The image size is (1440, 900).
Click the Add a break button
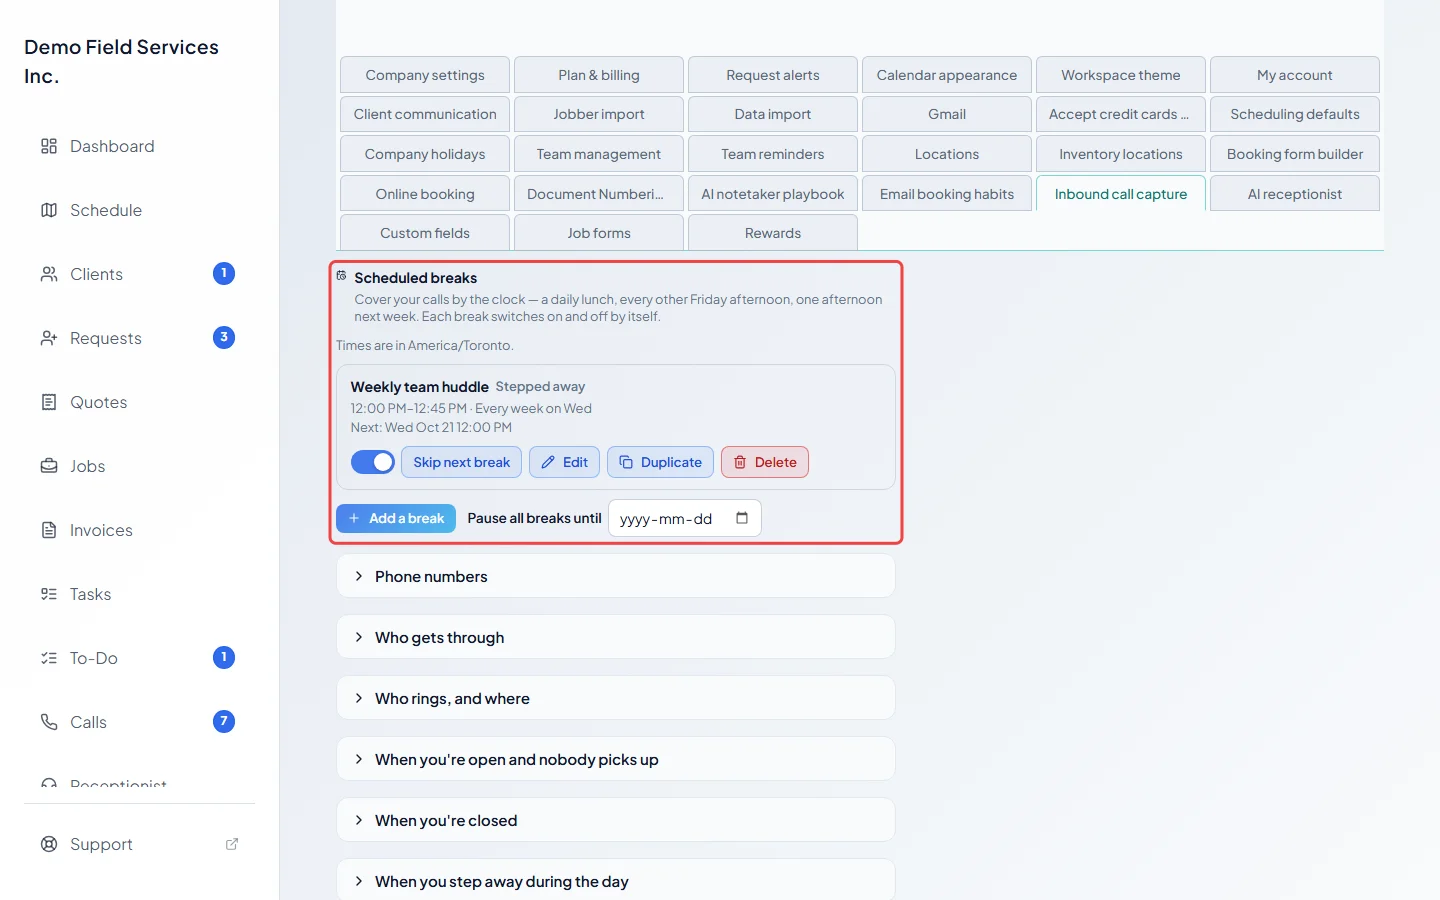pyautogui.click(x=396, y=518)
